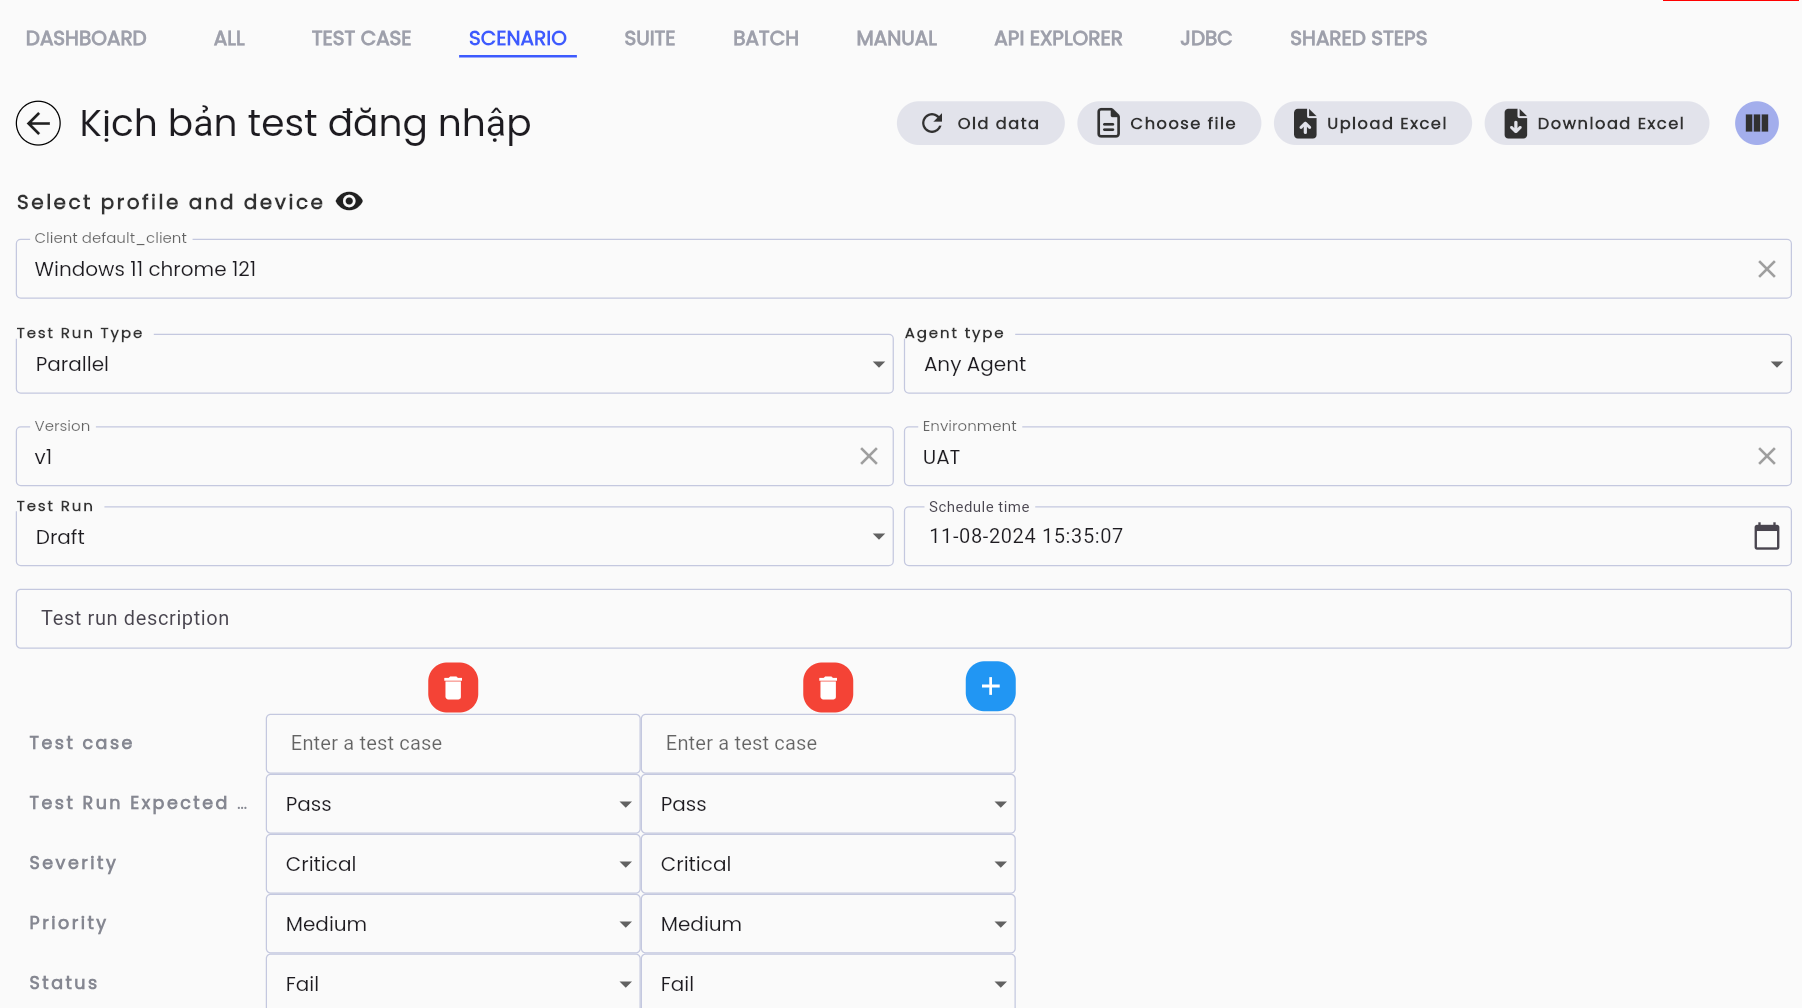
Task: Click the purple column layout icon
Action: (x=1756, y=123)
